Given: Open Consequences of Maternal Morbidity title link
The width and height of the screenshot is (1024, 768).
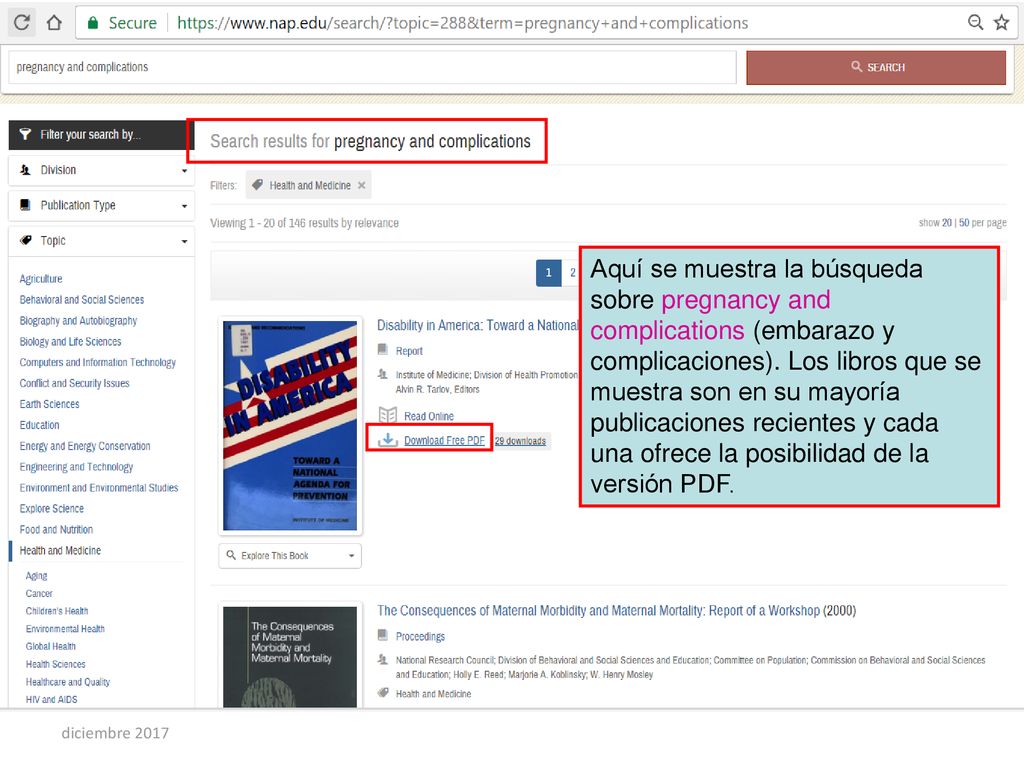Looking at the screenshot, I should (x=598, y=611).
